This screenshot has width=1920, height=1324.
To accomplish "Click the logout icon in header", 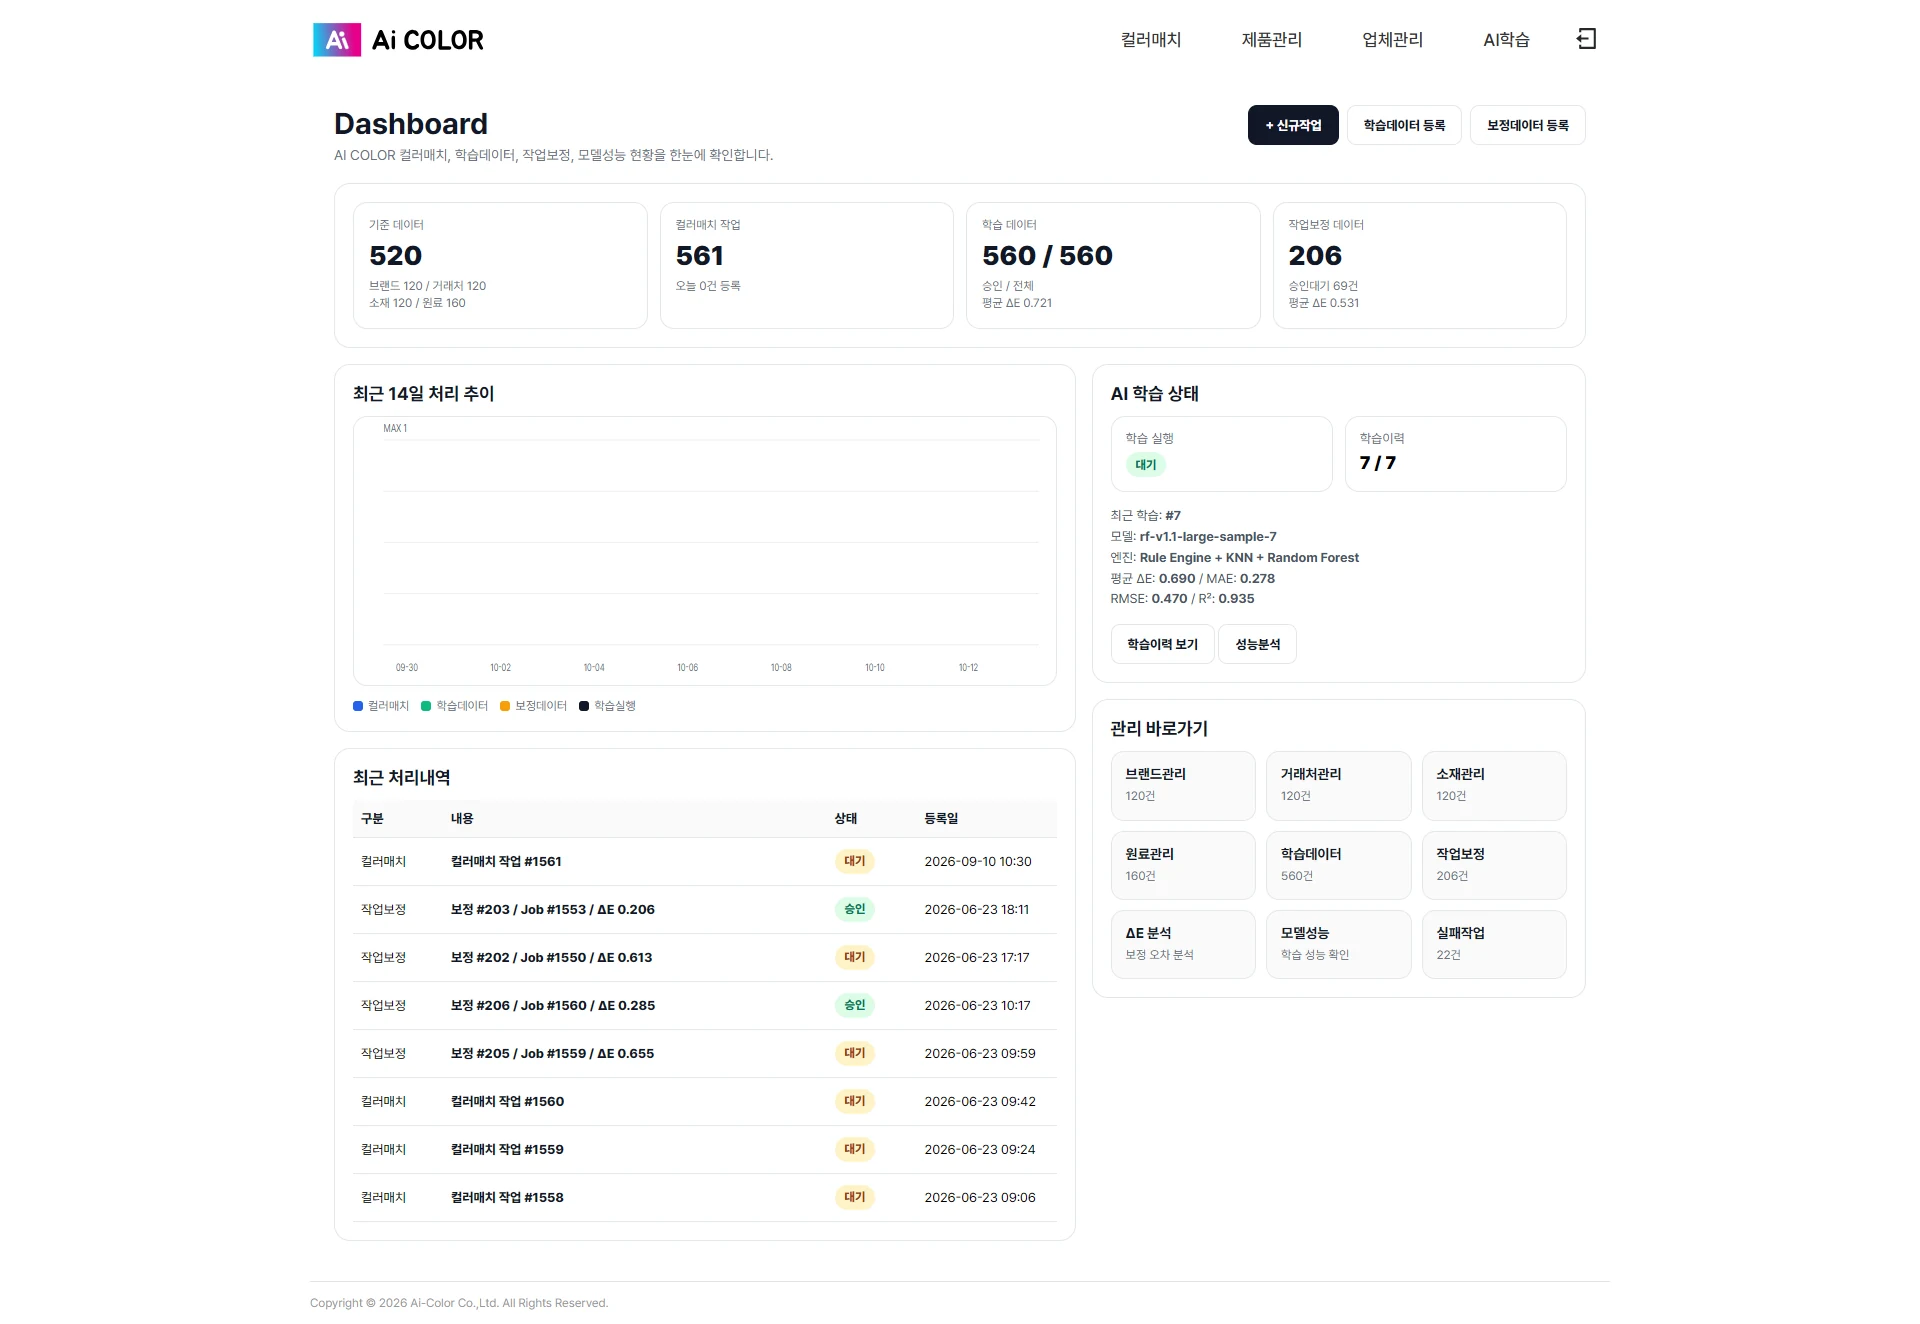I will [1586, 39].
